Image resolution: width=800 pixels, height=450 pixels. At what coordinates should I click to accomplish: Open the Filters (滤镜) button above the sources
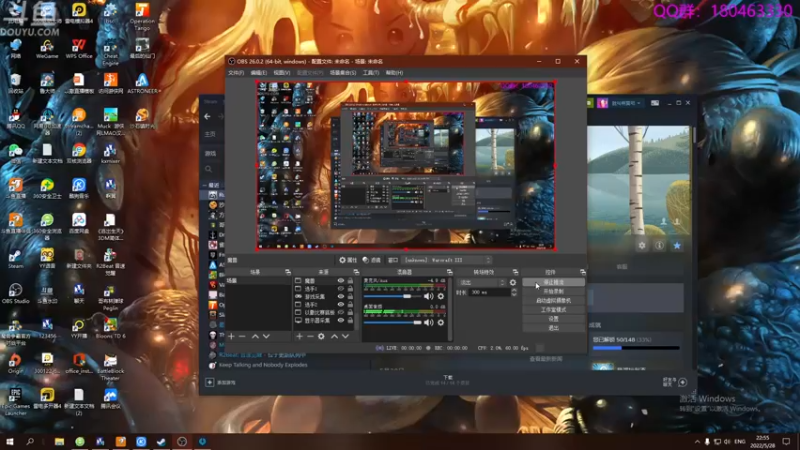click(x=372, y=260)
